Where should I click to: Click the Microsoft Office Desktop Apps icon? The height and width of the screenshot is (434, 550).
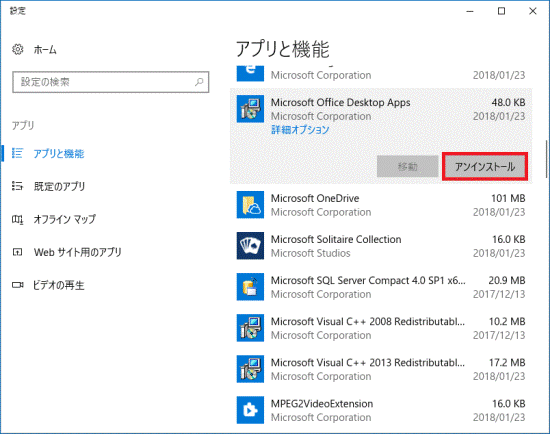pyautogui.click(x=250, y=109)
